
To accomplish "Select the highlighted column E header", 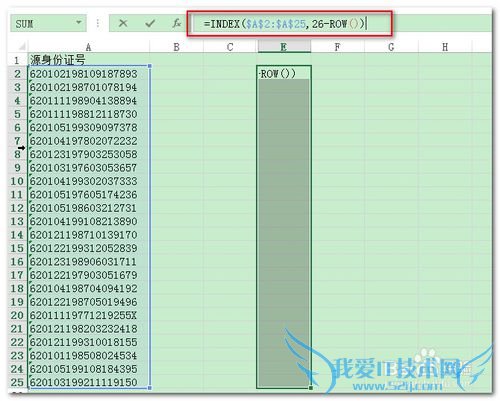I will pos(284,47).
